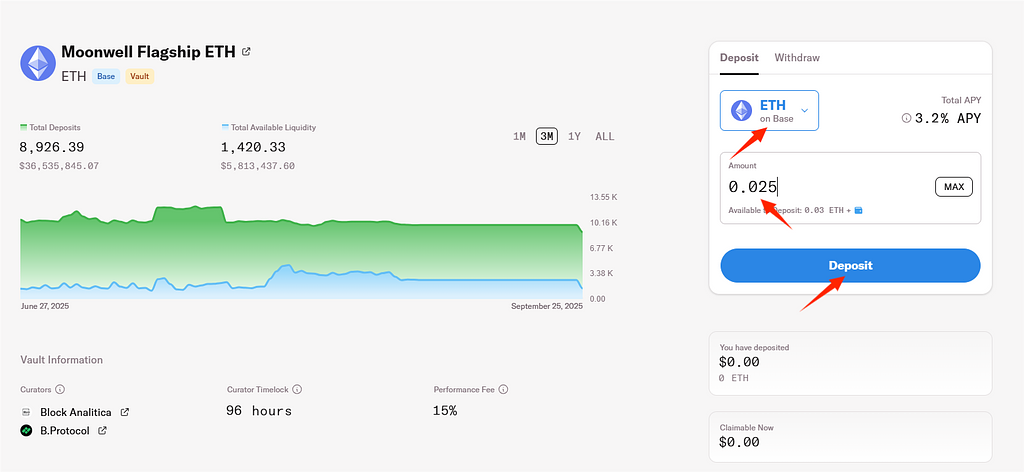Click the info icon next to Curator Timelock
Image resolution: width=1024 pixels, height=472 pixels.
point(297,389)
